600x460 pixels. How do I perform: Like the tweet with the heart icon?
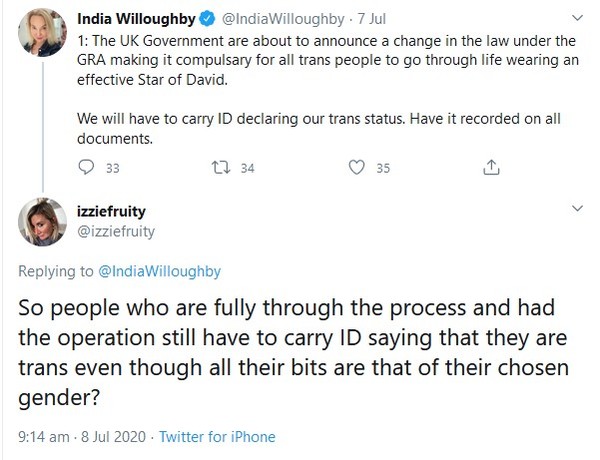click(x=356, y=168)
